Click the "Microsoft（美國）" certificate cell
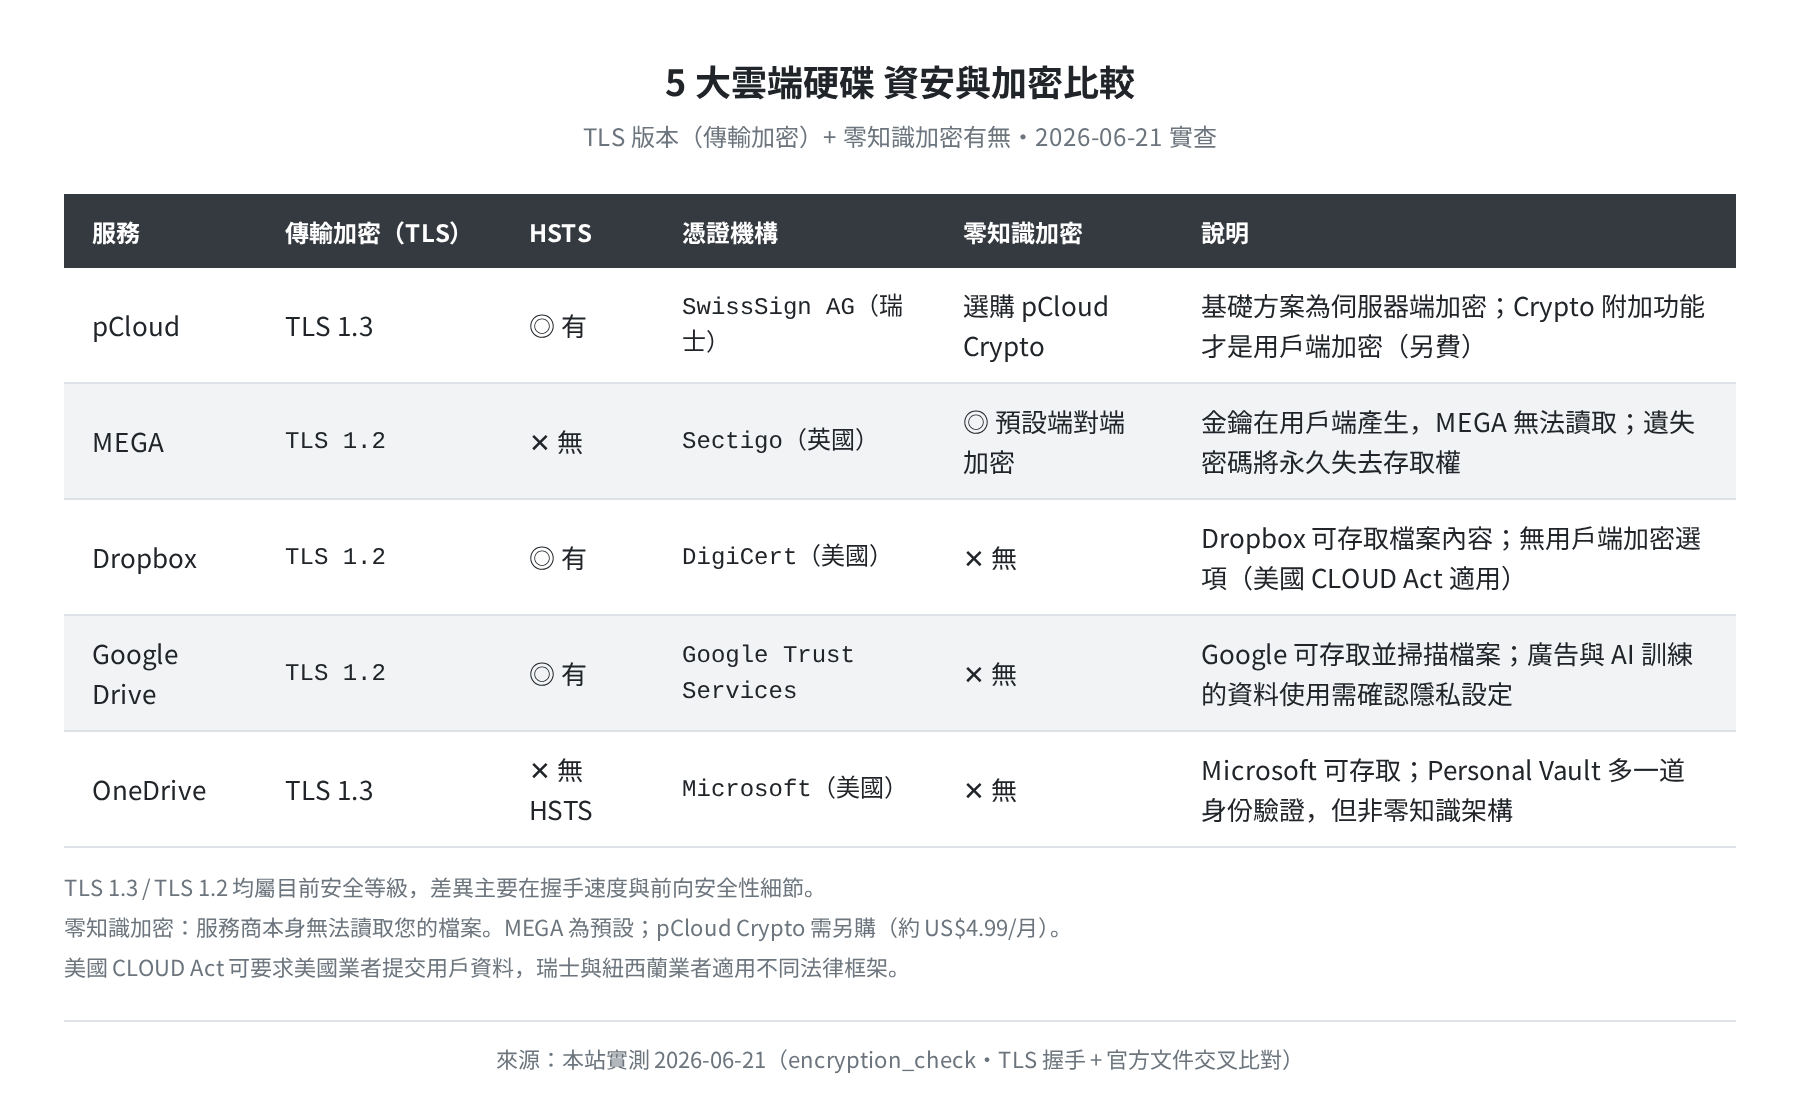 point(792,788)
